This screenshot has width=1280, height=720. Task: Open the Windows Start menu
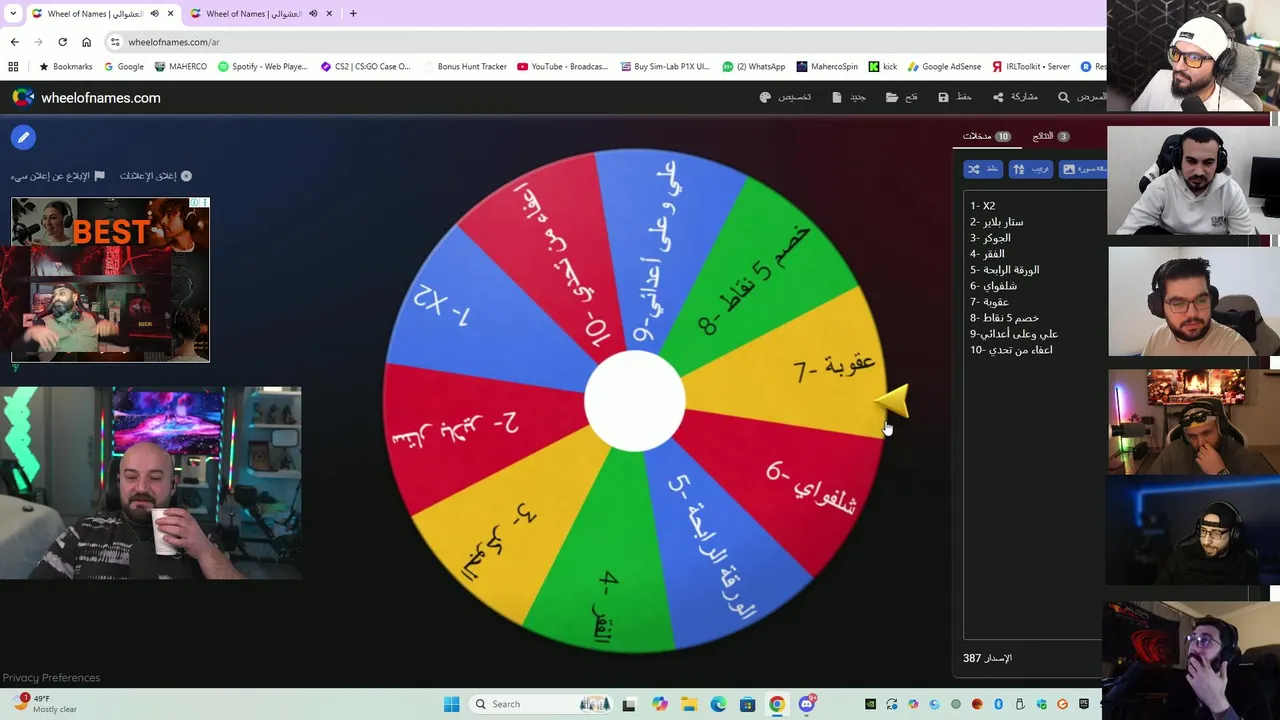click(x=451, y=704)
